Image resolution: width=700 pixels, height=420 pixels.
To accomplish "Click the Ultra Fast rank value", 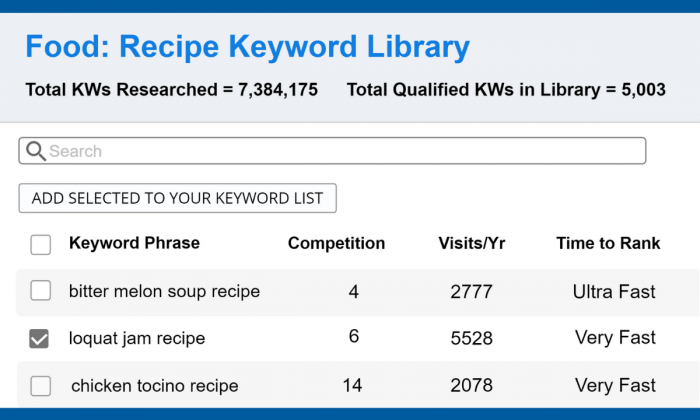I will pos(614,292).
